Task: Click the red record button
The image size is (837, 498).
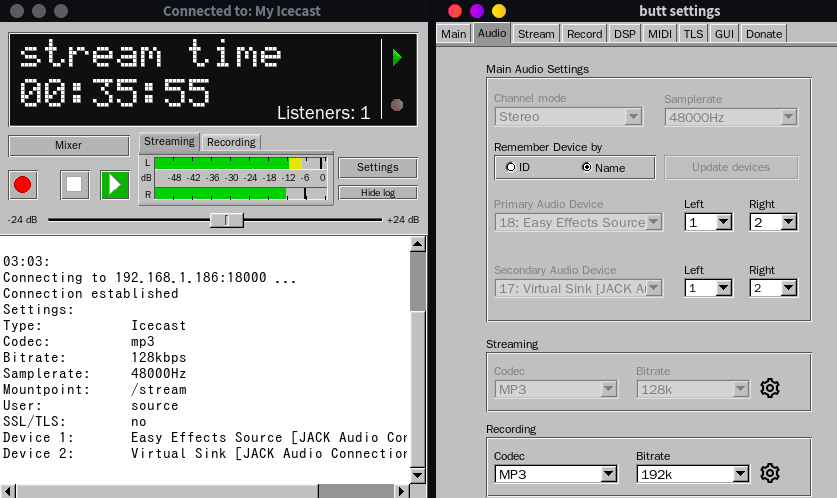Action: (x=23, y=184)
